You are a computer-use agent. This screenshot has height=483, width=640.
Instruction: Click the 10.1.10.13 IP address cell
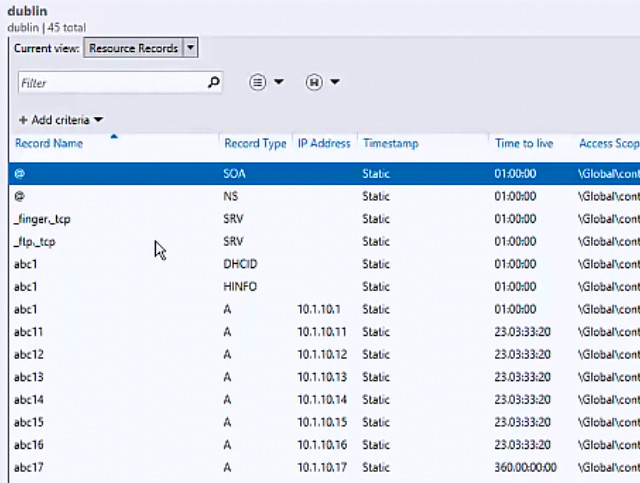click(322, 377)
